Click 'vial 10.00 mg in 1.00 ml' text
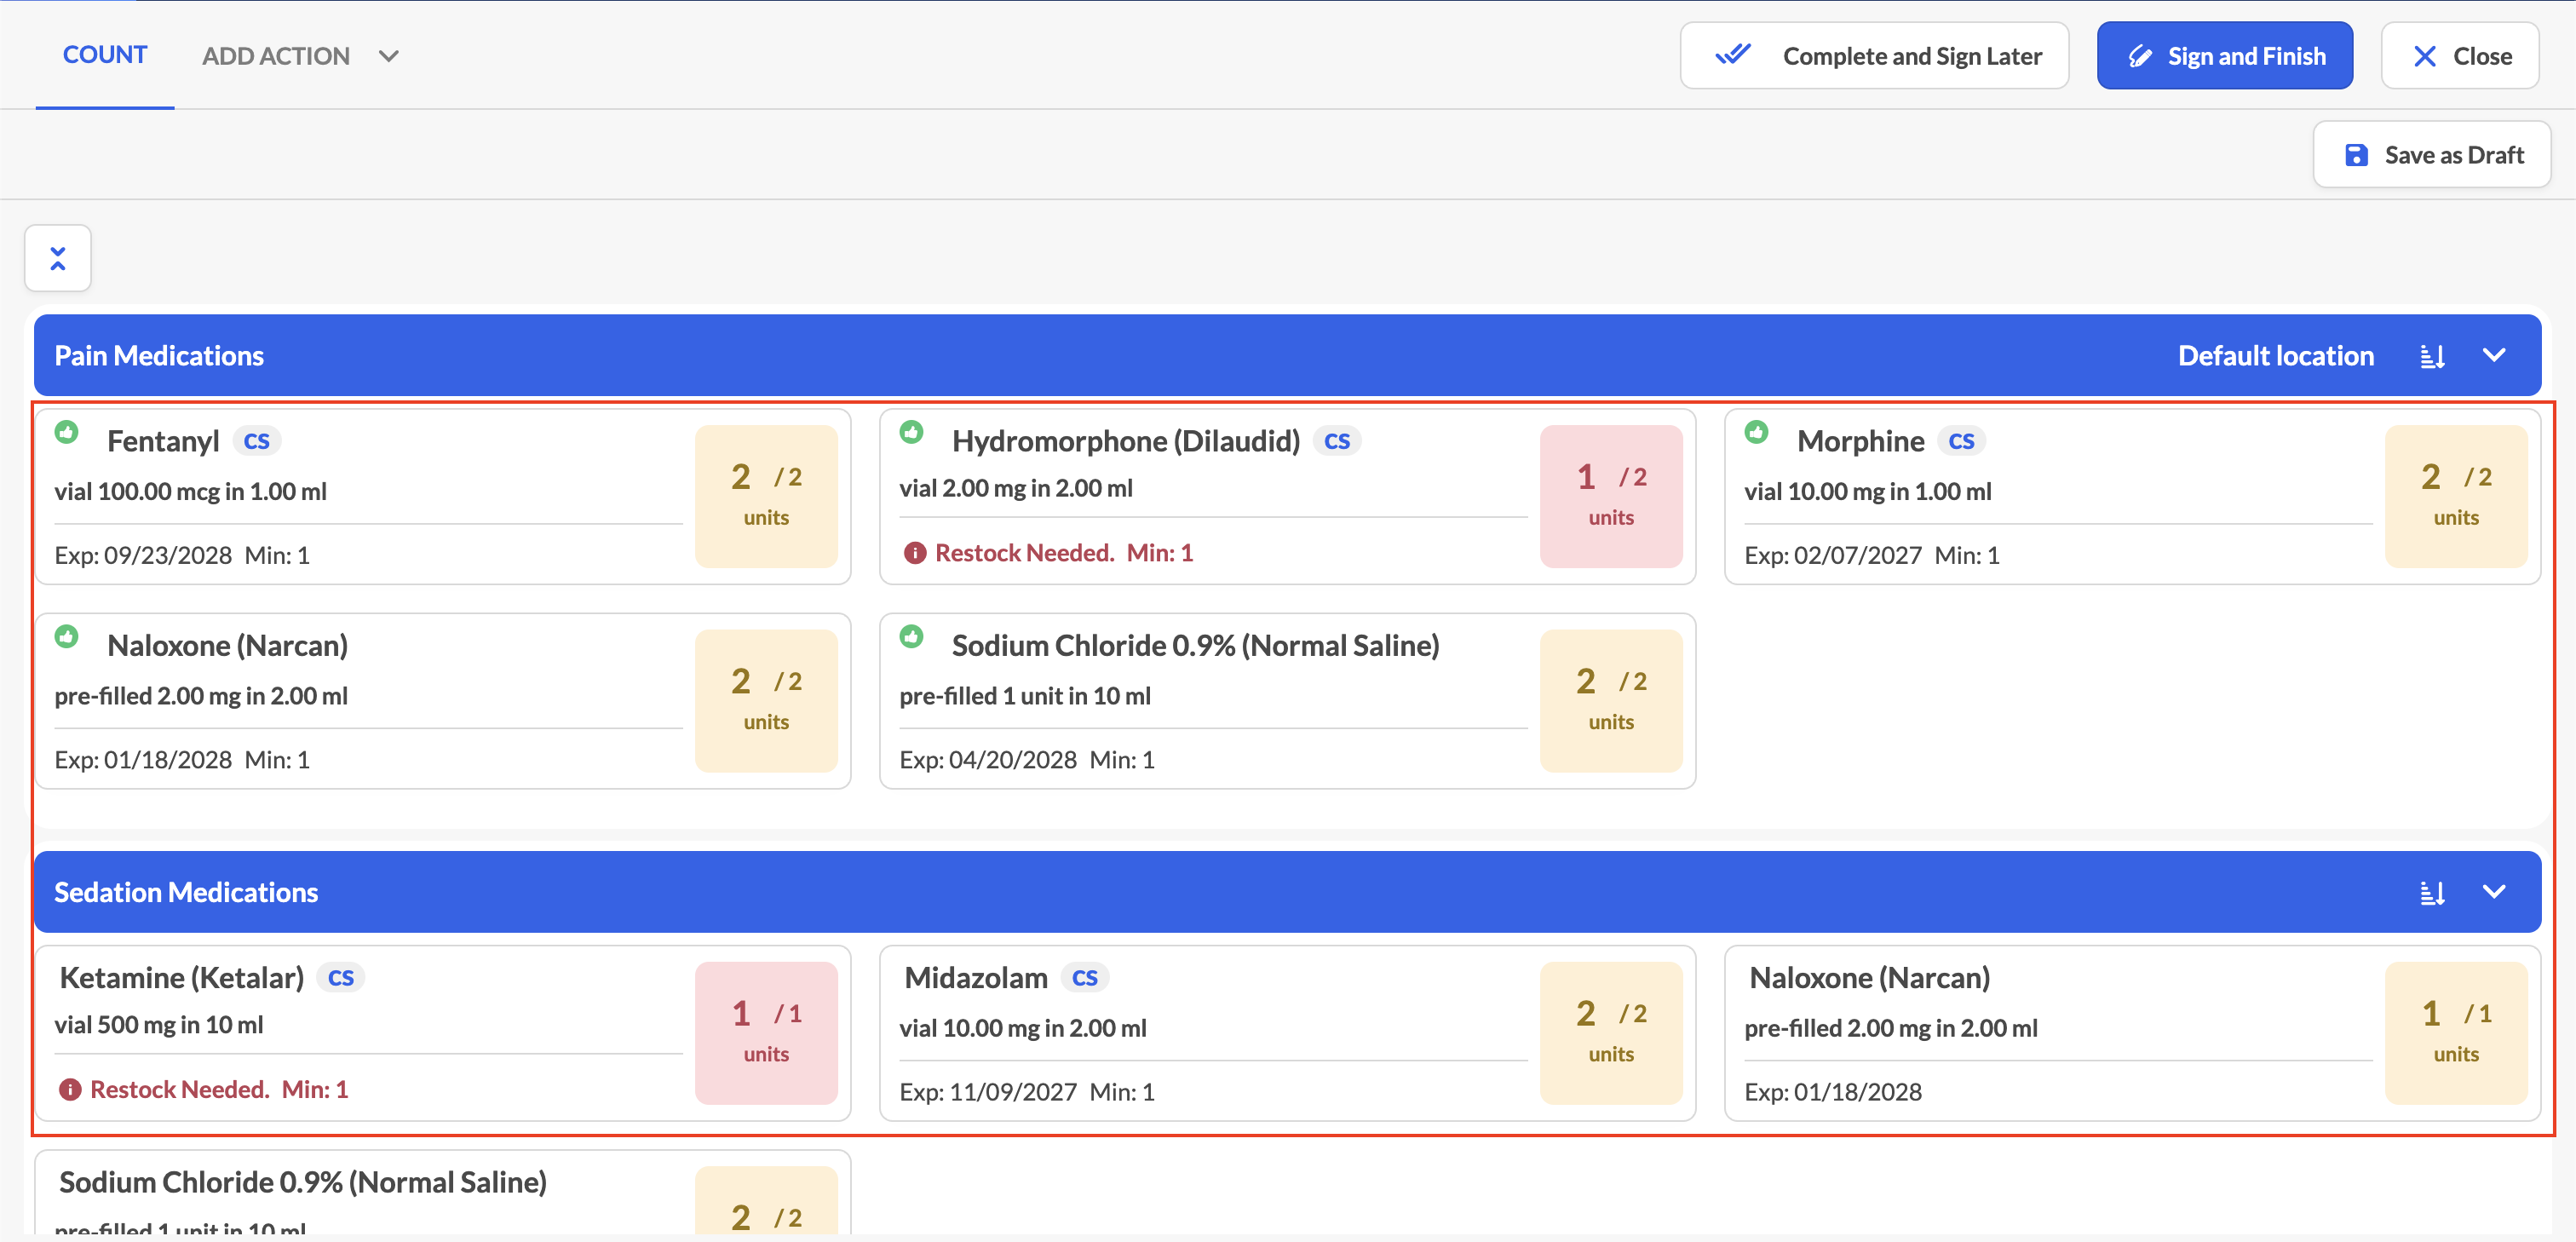The width and height of the screenshot is (2576, 1242). (1868, 492)
